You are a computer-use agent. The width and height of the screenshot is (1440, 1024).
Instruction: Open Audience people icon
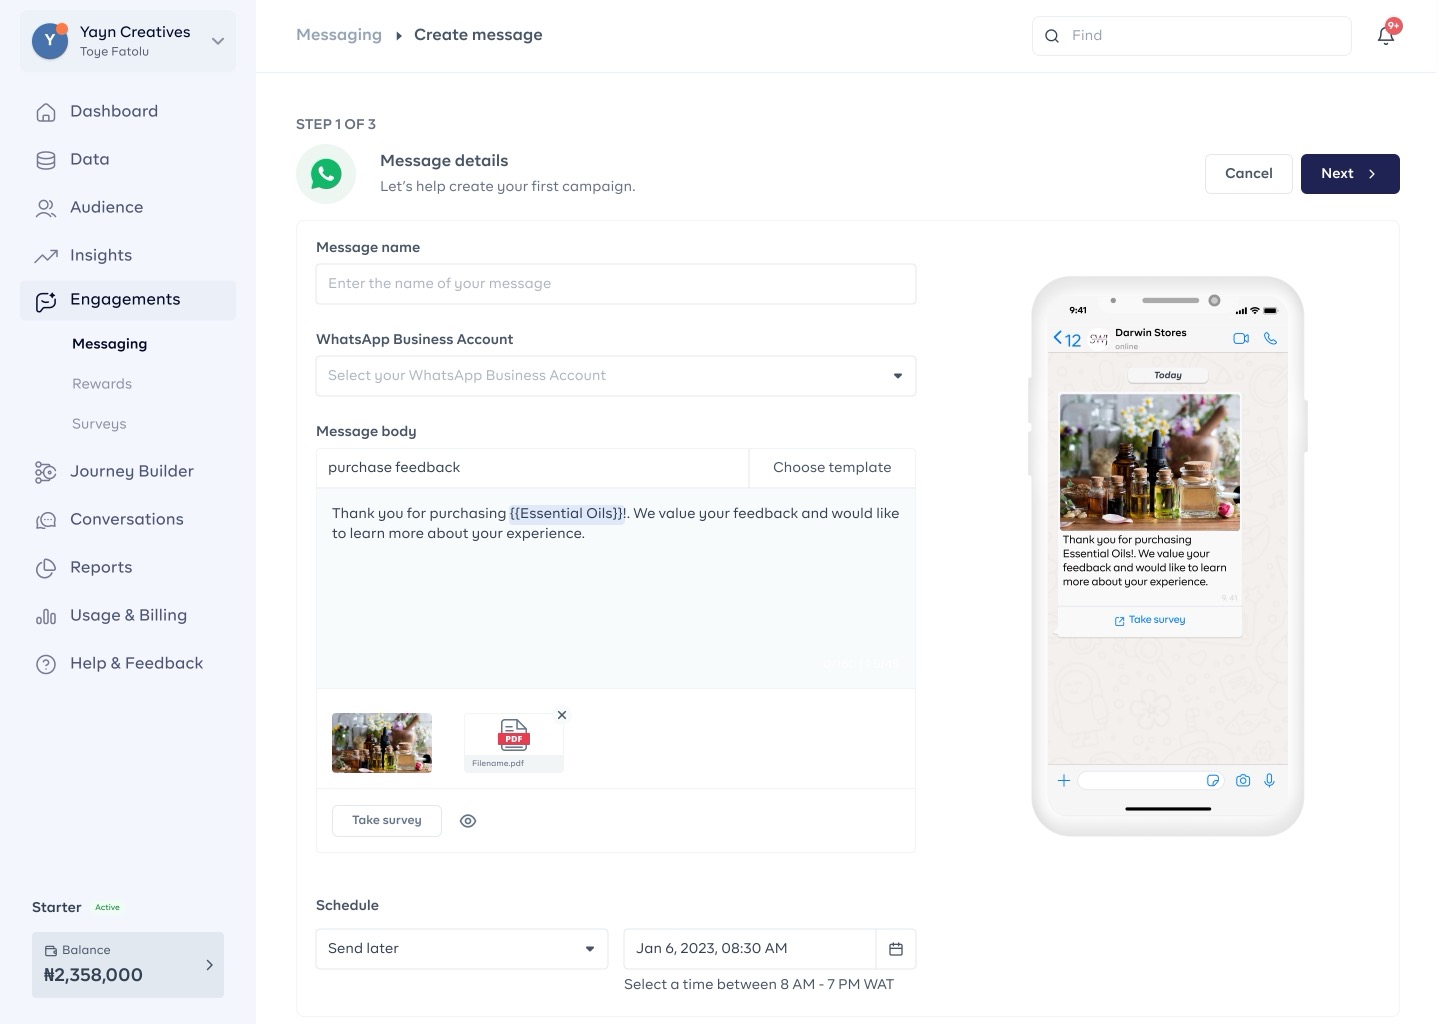click(x=46, y=208)
